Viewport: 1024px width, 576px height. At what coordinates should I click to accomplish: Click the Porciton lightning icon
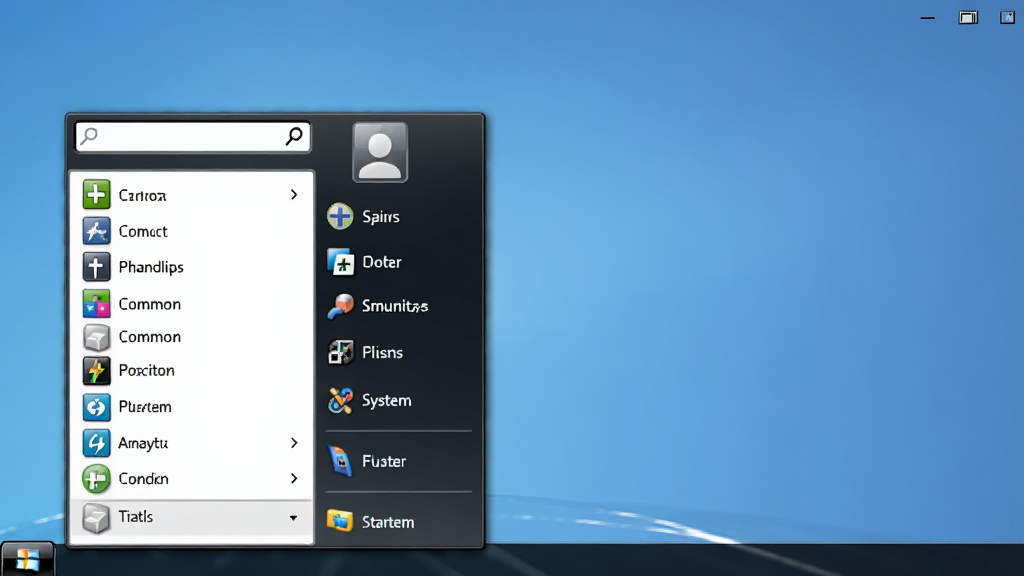(x=96, y=371)
